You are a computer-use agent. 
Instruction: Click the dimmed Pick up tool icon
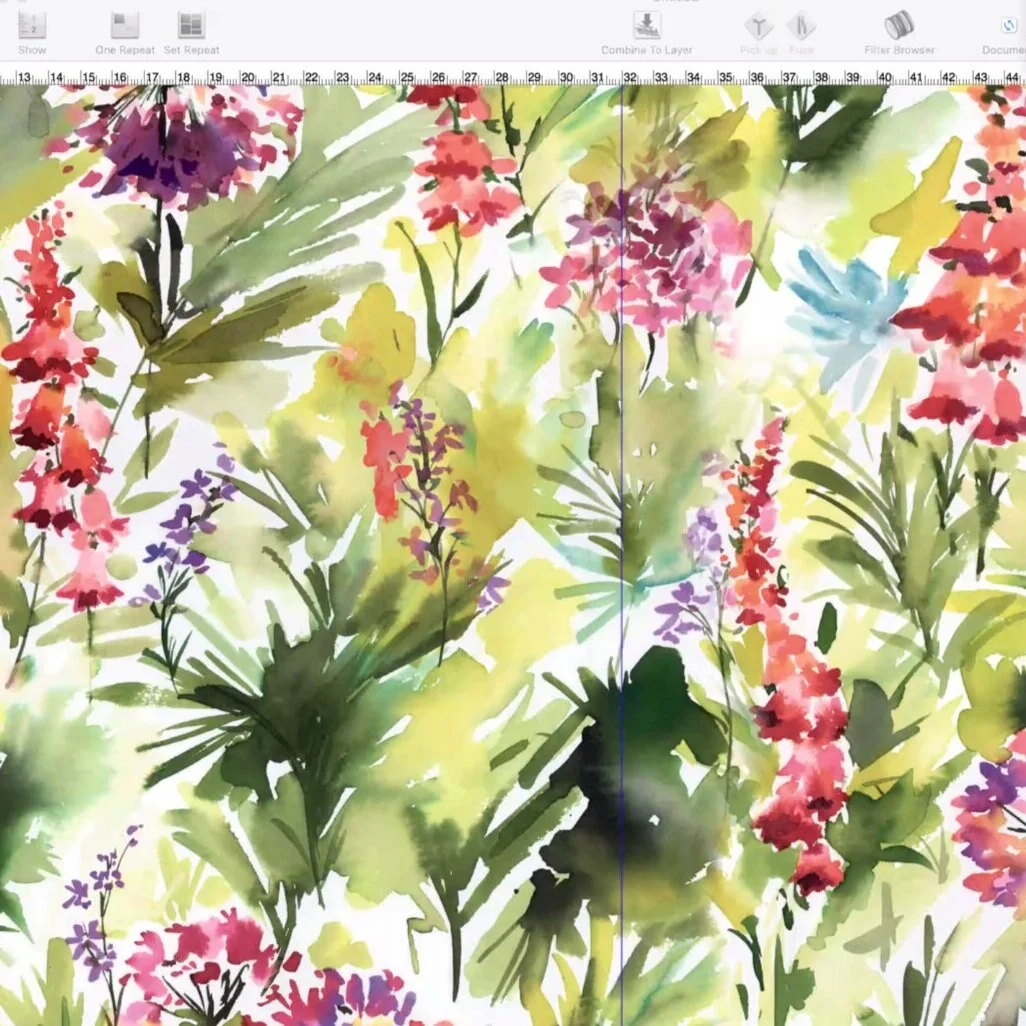tap(758, 27)
